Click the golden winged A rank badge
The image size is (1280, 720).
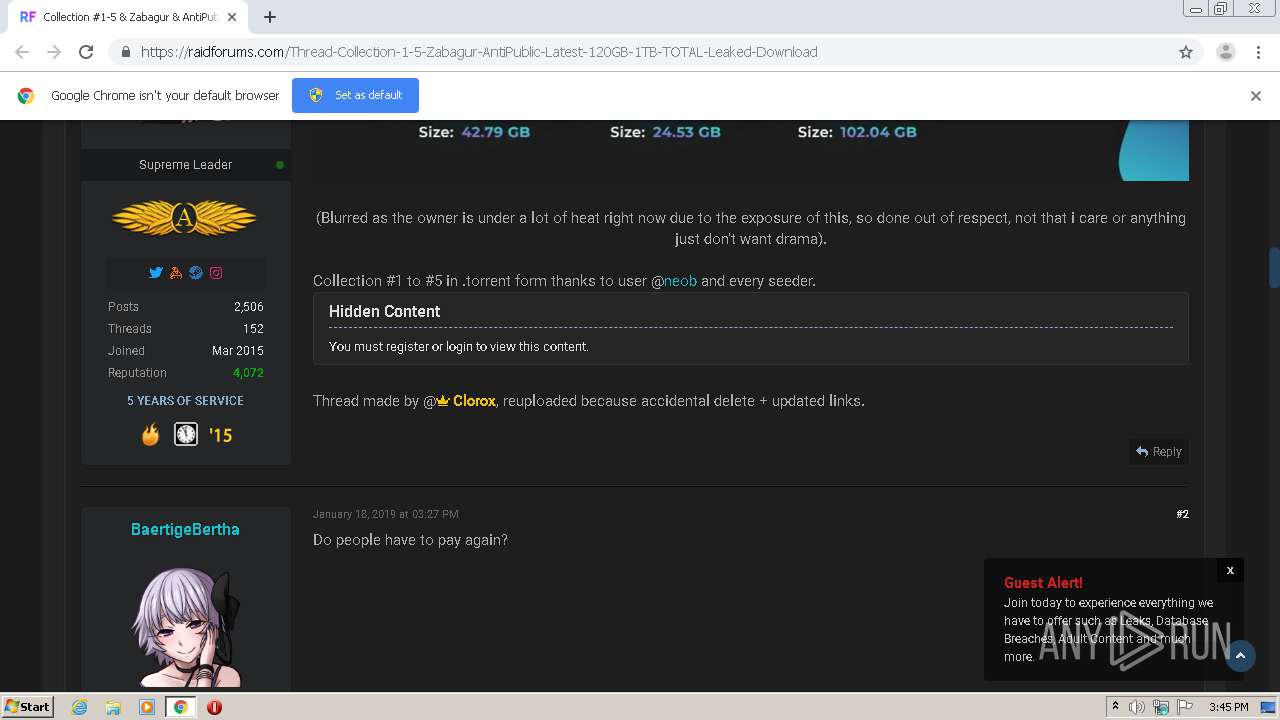coord(185,218)
